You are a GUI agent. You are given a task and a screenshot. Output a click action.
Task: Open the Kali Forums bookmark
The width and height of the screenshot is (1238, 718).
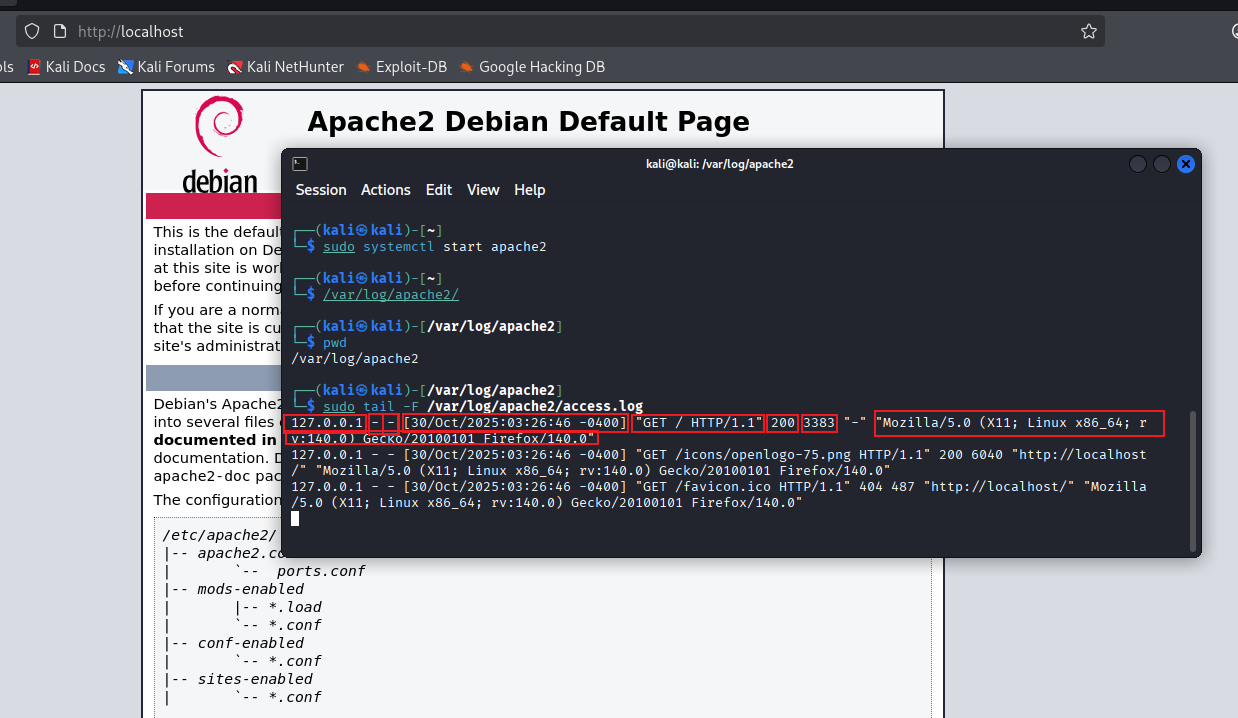(x=166, y=67)
